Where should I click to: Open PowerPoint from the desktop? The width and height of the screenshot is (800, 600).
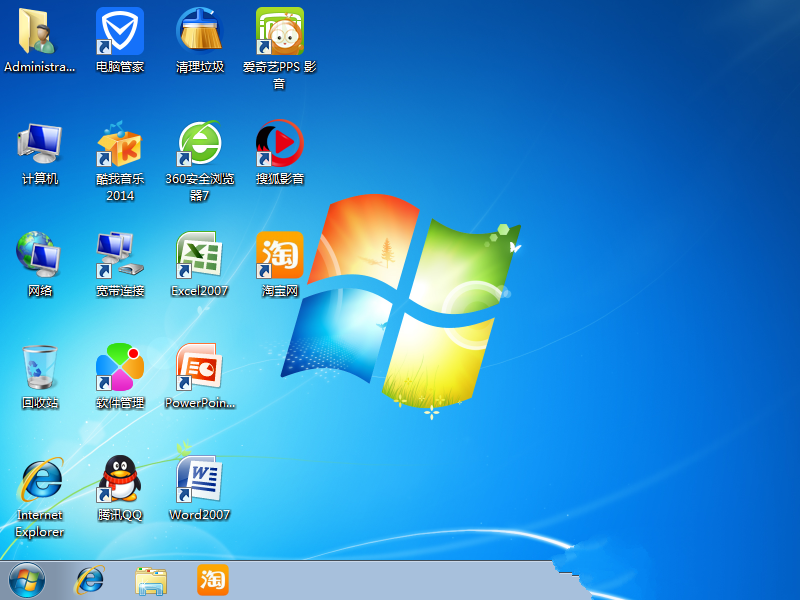200,370
